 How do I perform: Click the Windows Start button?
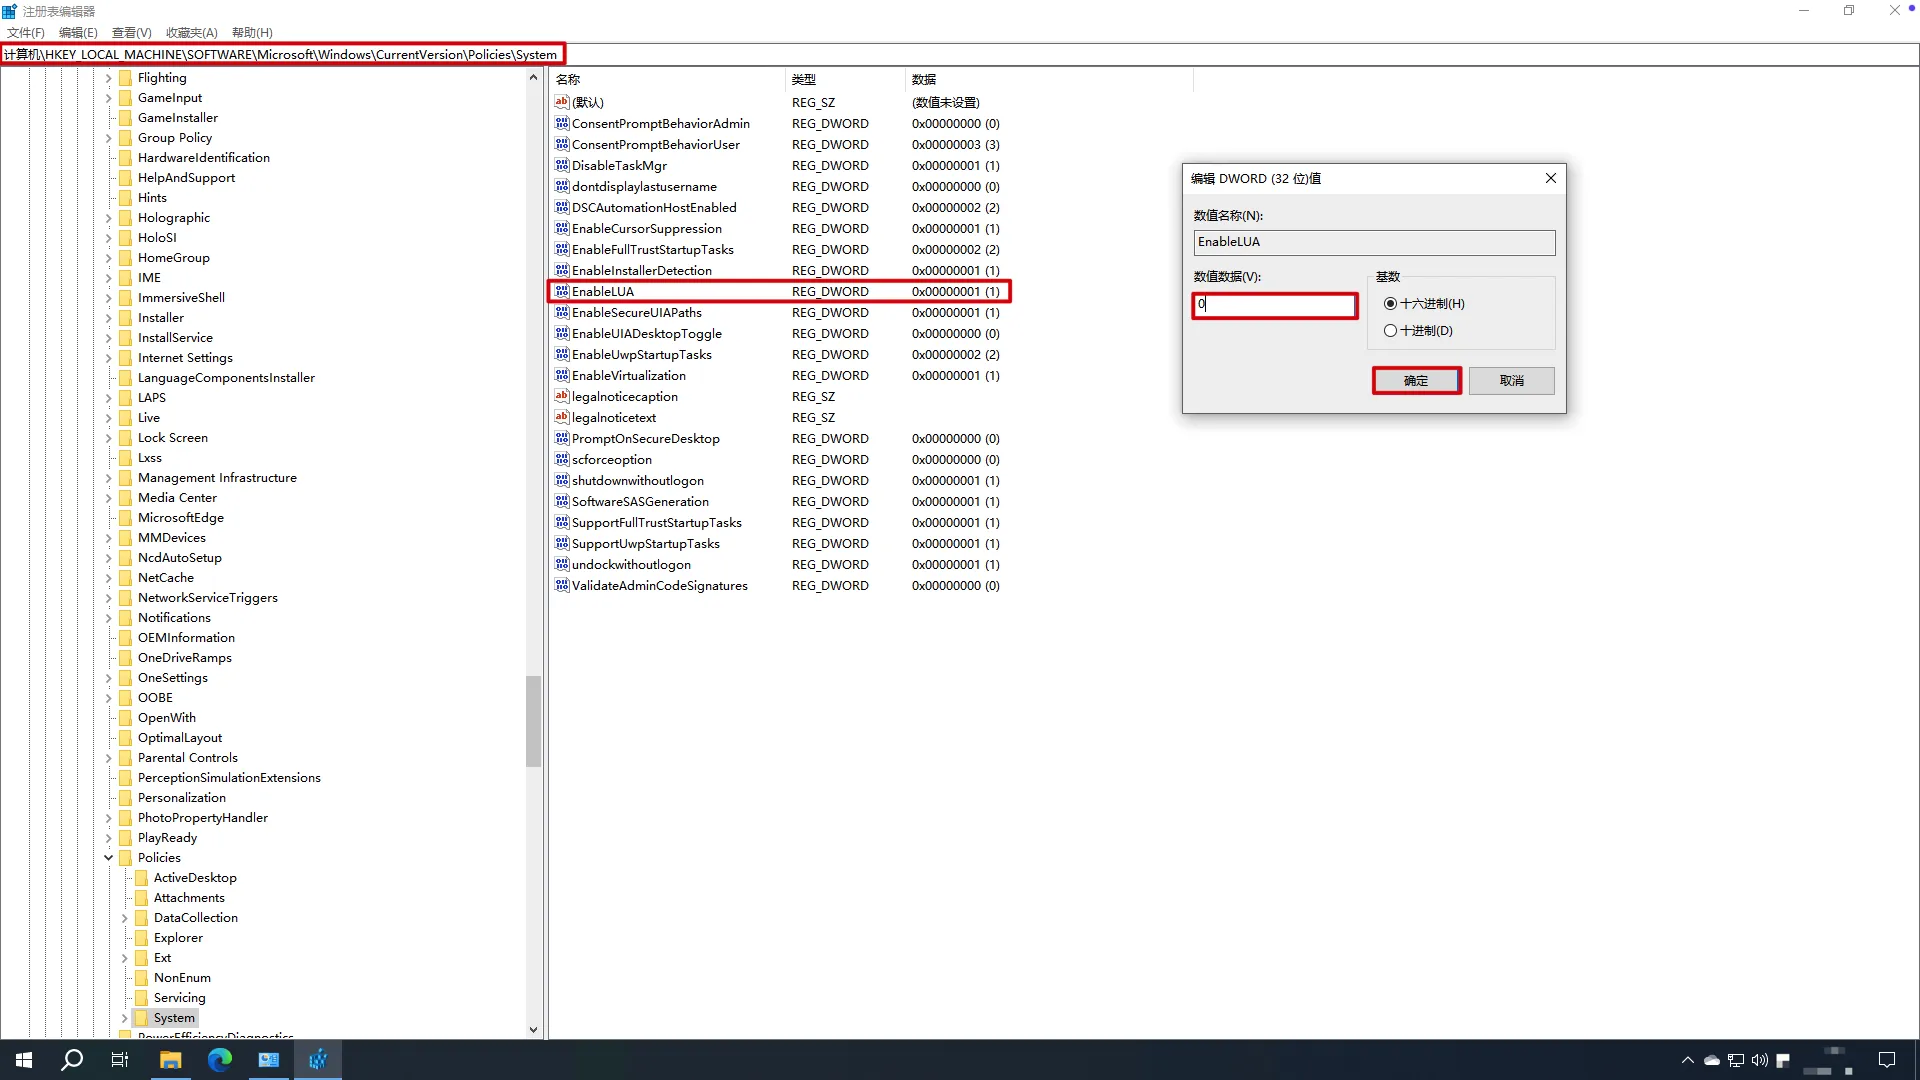(24, 1060)
